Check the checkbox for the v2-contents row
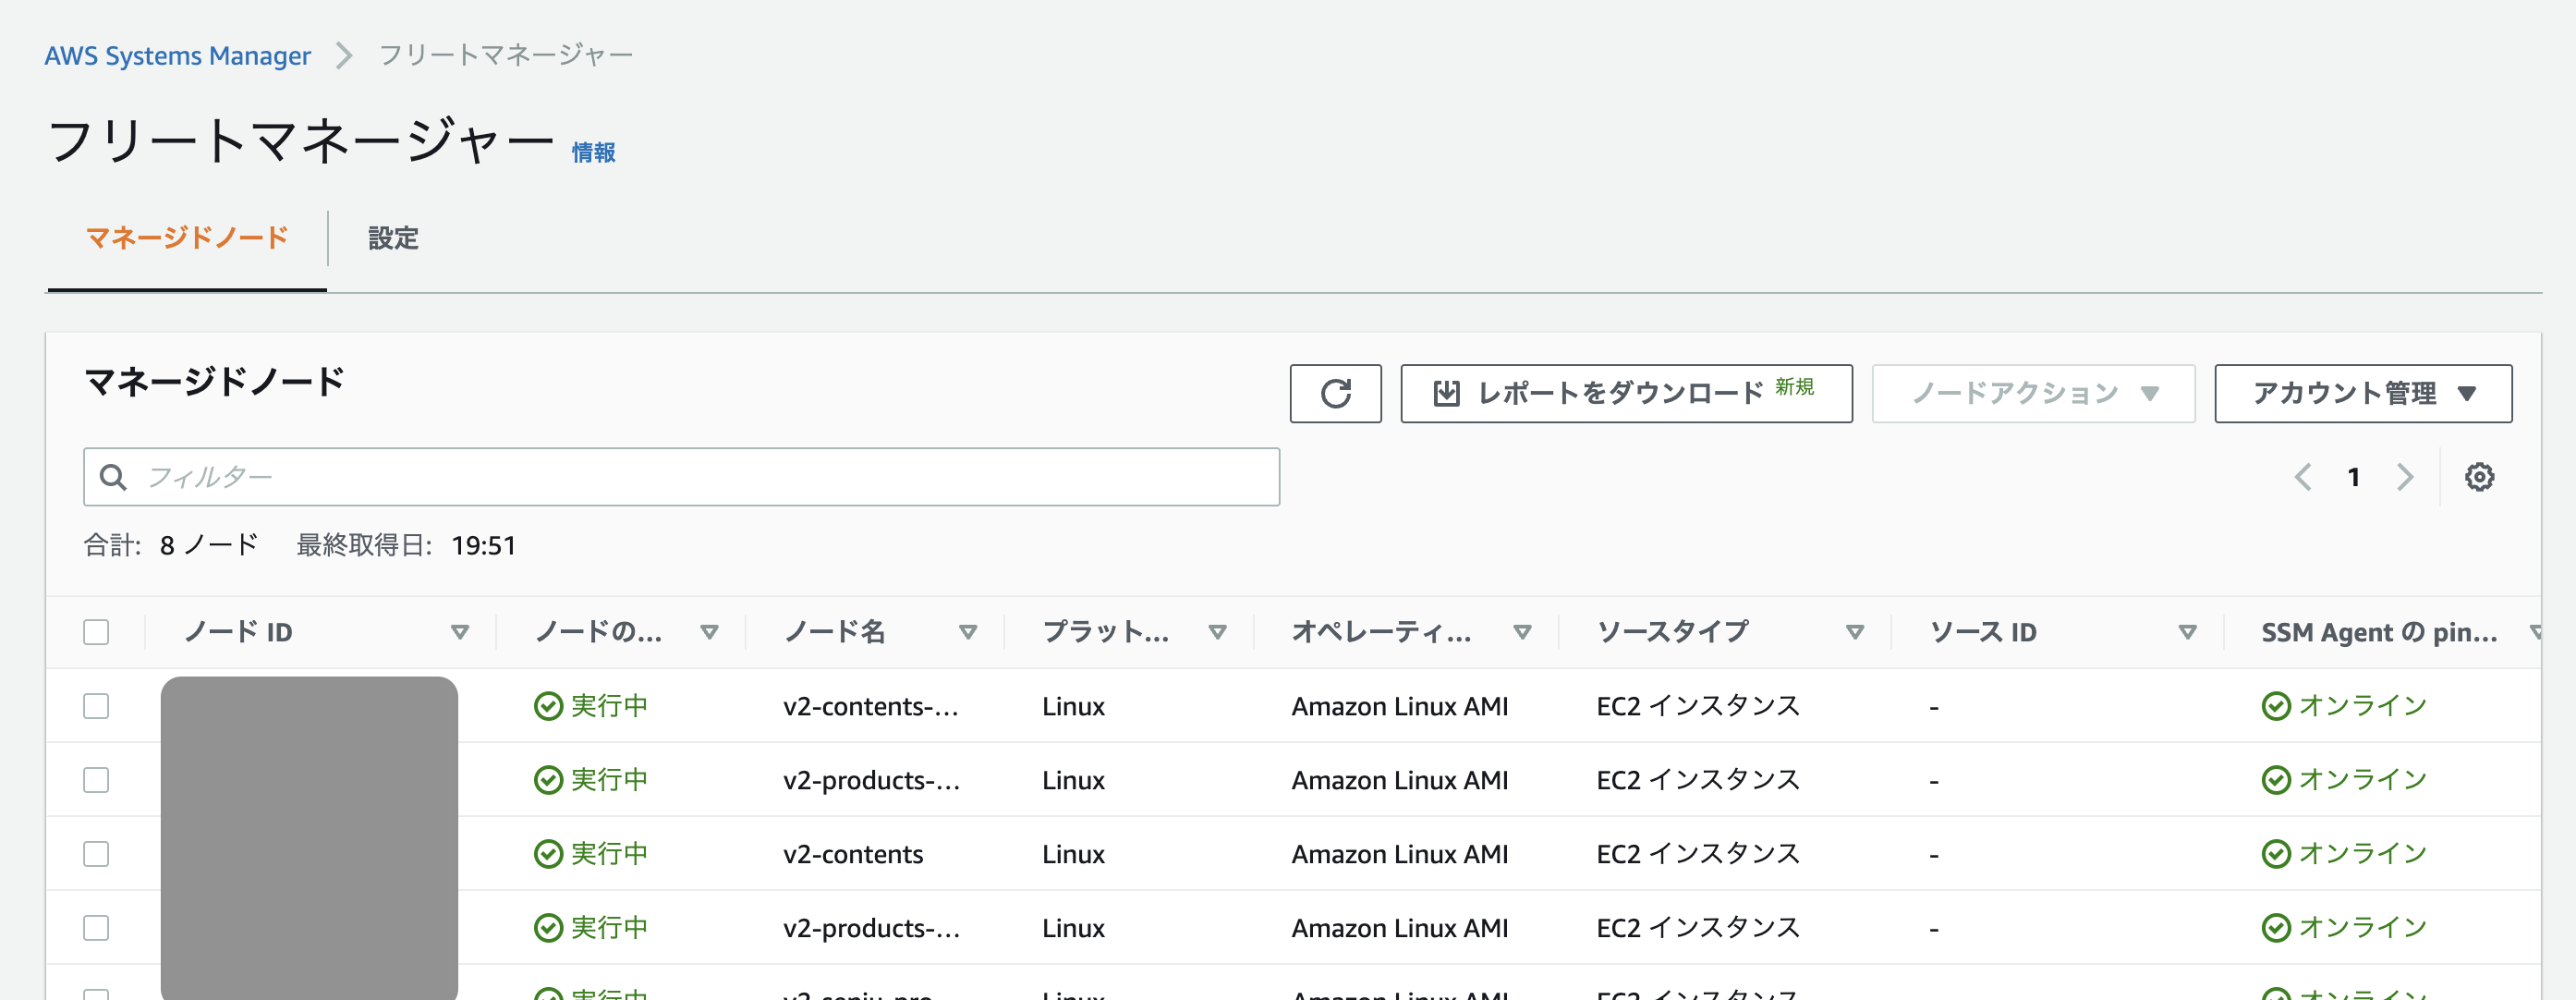Viewport: 2576px width, 1000px height. (x=96, y=853)
